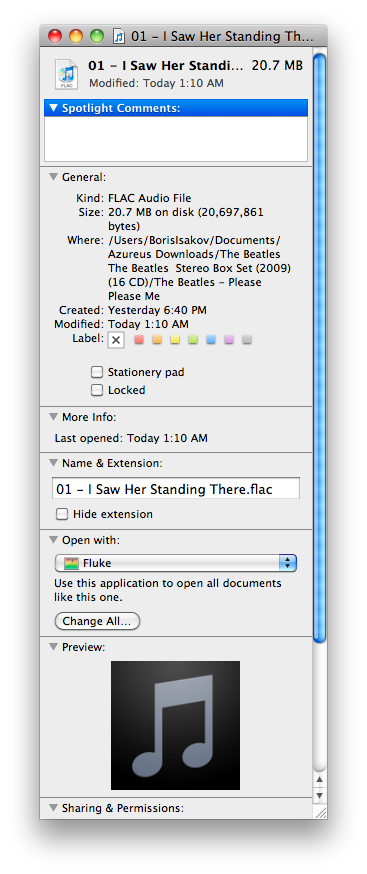Enable the Locked checkbox
Viewport: 367px width, 874px height.
(97, 390)
